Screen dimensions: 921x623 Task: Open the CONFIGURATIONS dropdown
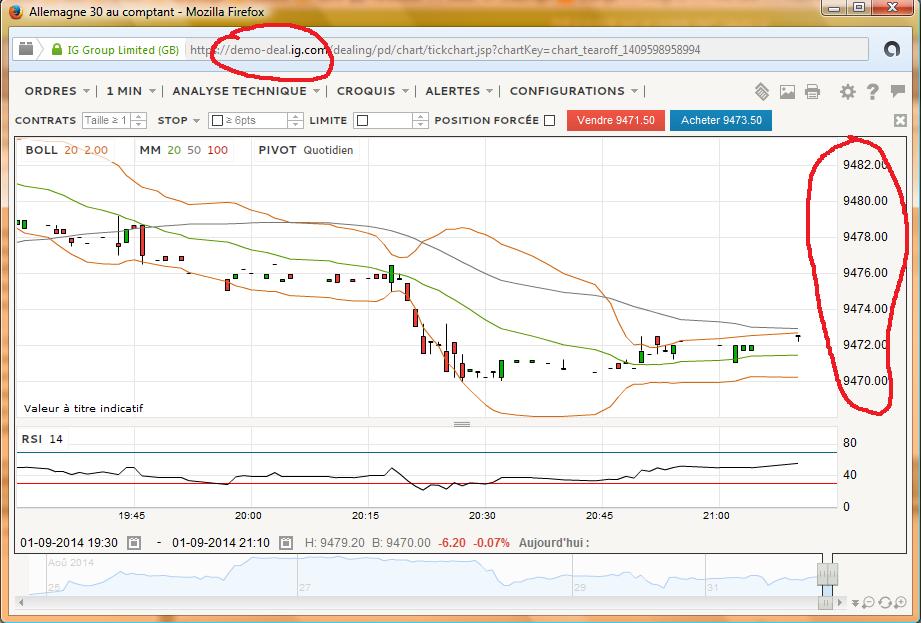click(574, 91)
